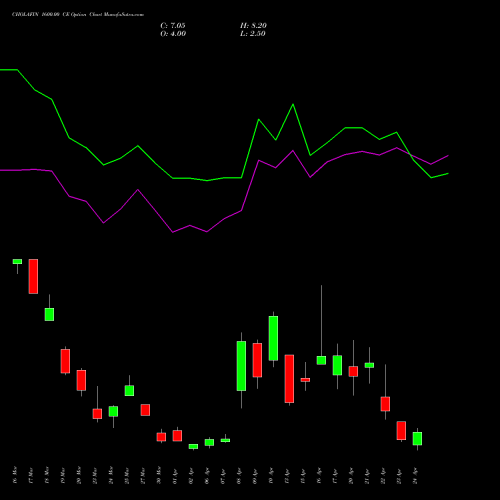
Task: Select the open value 'O: 4.00'
Action: (x=173, y=34)
